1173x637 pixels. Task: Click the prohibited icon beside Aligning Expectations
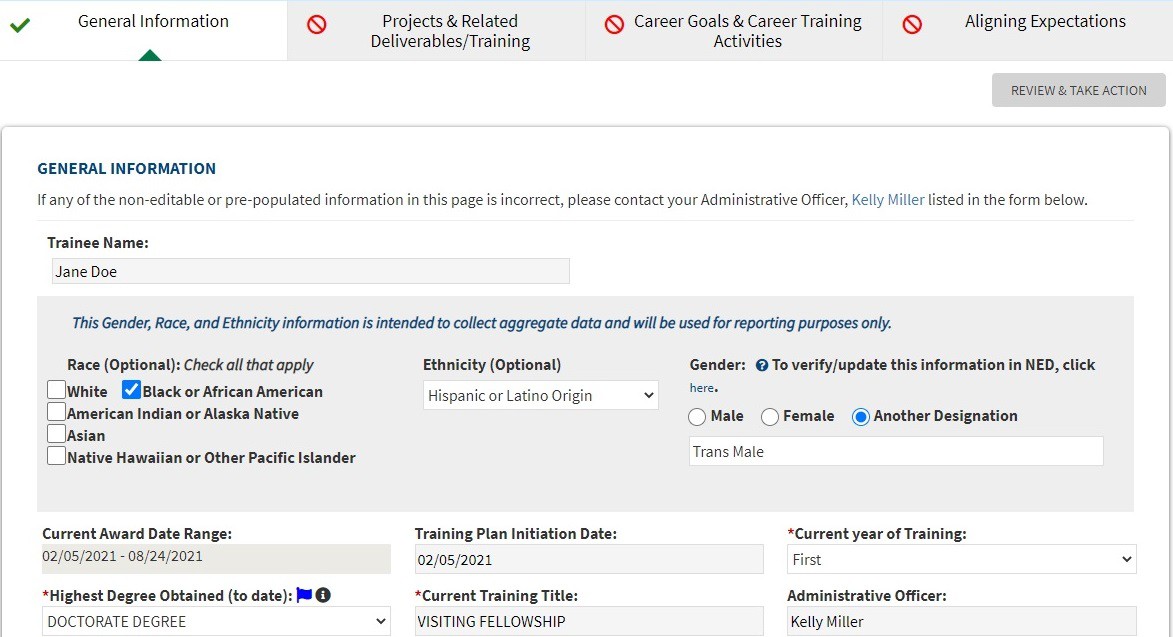click(912, 24)
